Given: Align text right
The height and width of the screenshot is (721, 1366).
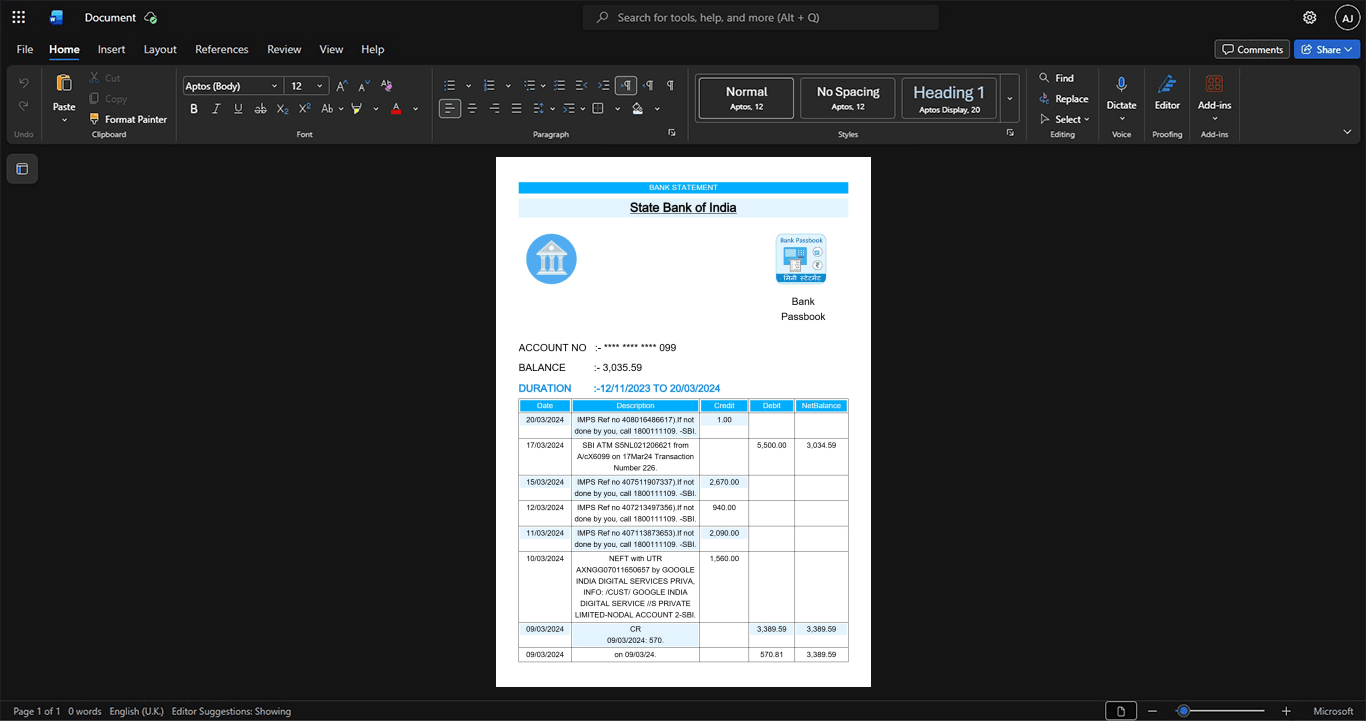Looking at the screenshot, I should pos(494,109).
